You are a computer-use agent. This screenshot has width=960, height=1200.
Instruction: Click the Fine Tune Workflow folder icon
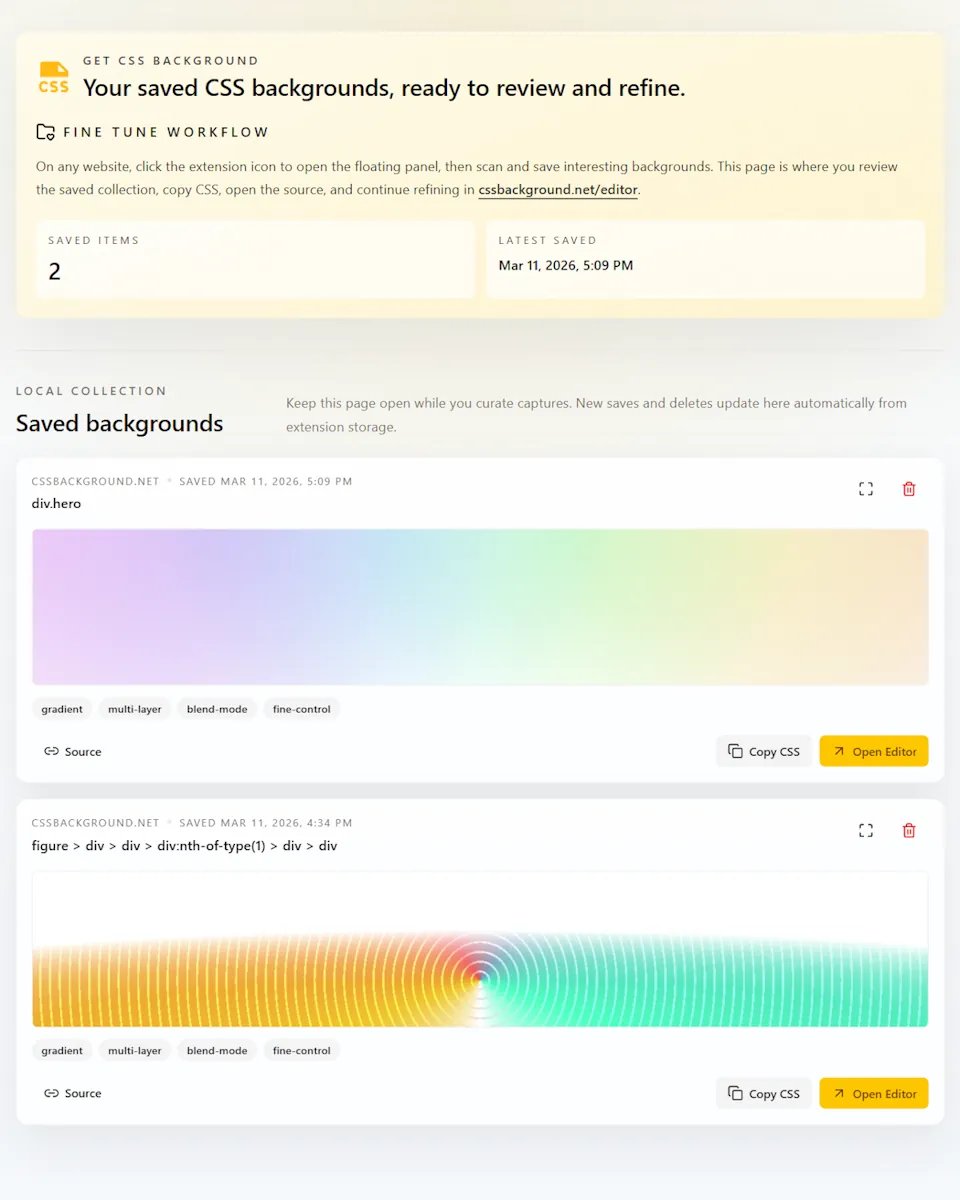point(44,131)
